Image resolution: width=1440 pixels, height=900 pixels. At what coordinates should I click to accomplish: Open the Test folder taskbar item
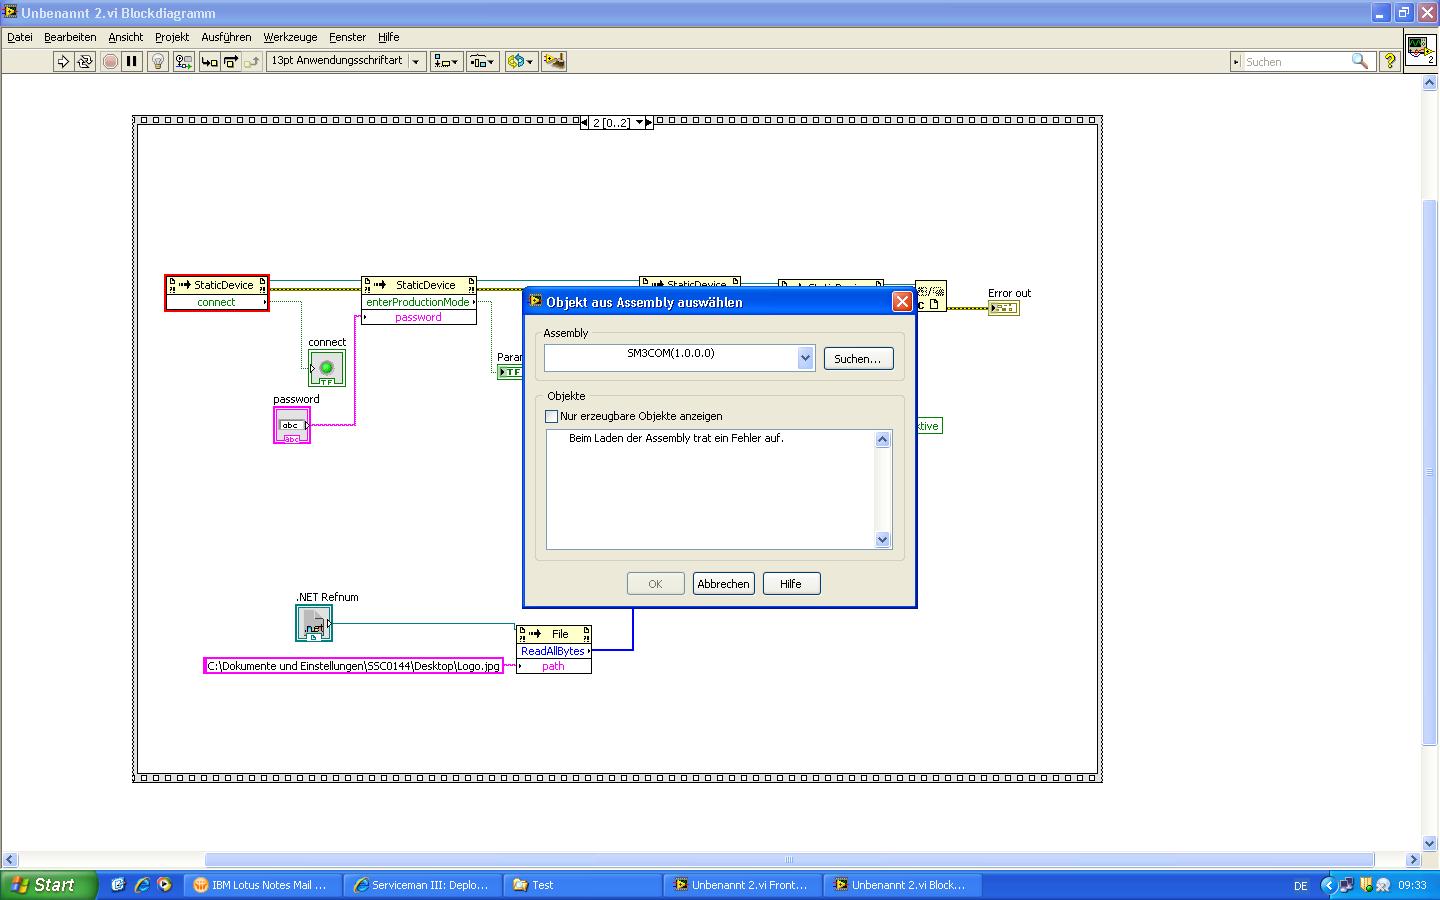click(583, 885)
